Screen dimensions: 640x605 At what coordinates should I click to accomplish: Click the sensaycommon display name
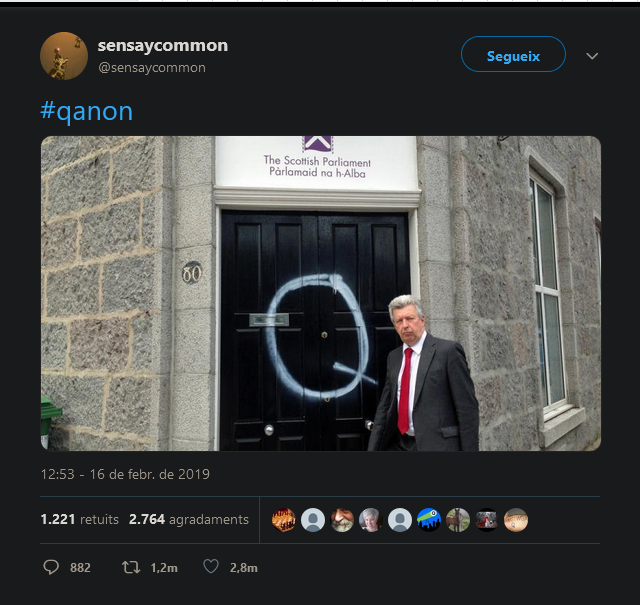click(162, 45)
